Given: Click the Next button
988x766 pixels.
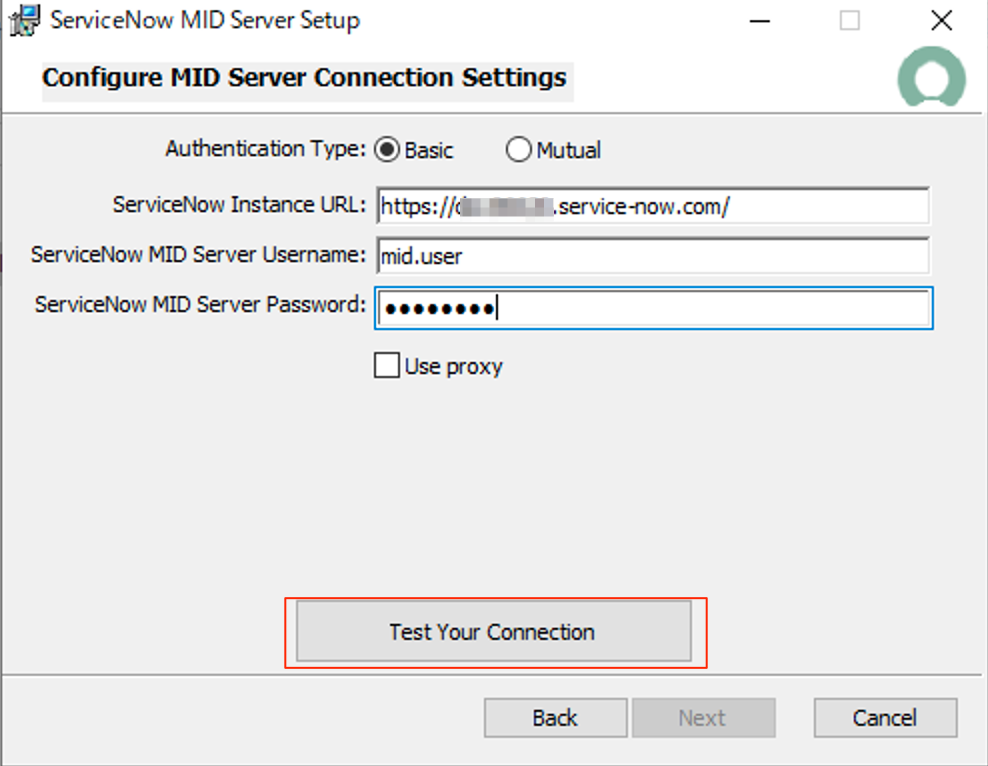Looking at the screenshot, I should (x=703, y=717).
